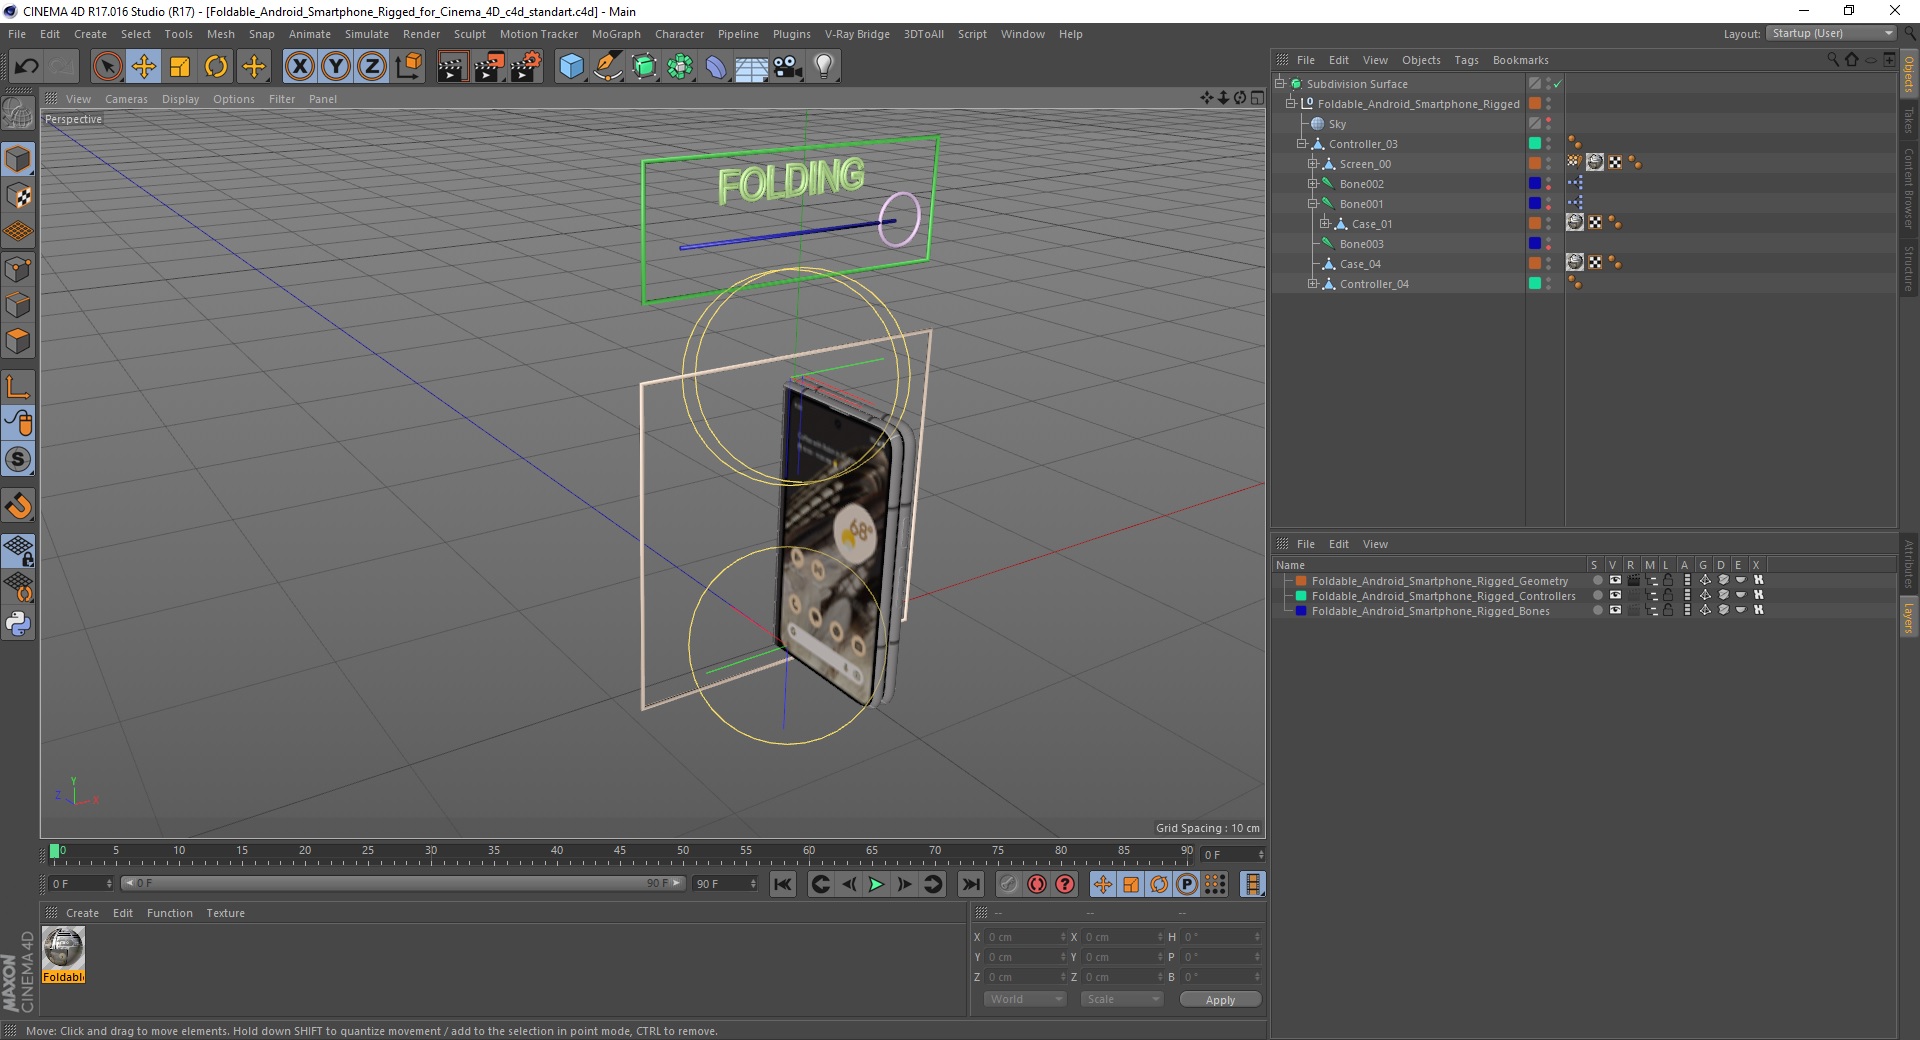This screenshot has height=1040, width=1920.
Task: Open the Layout Startup dropdown
Action: tap(1831, 33)
